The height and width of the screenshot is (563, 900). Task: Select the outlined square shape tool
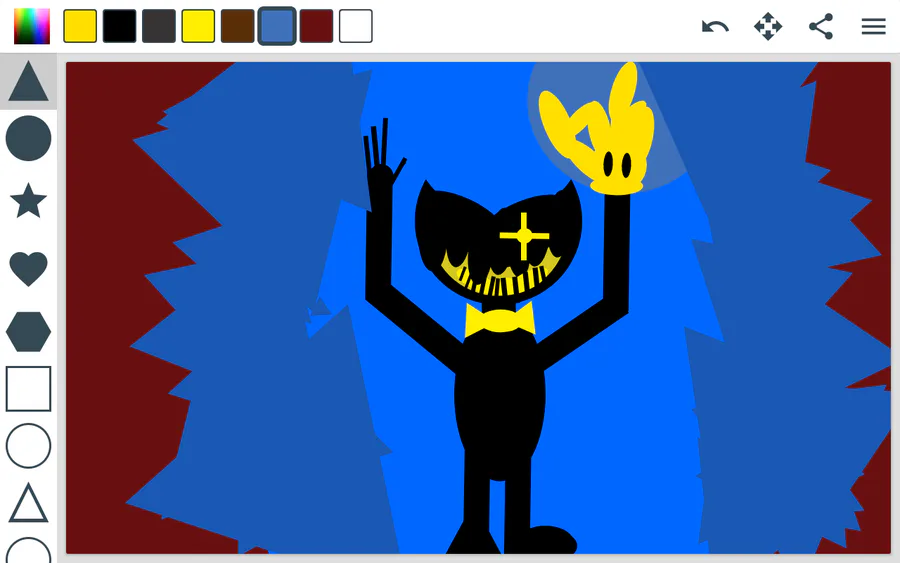(28, 389)
